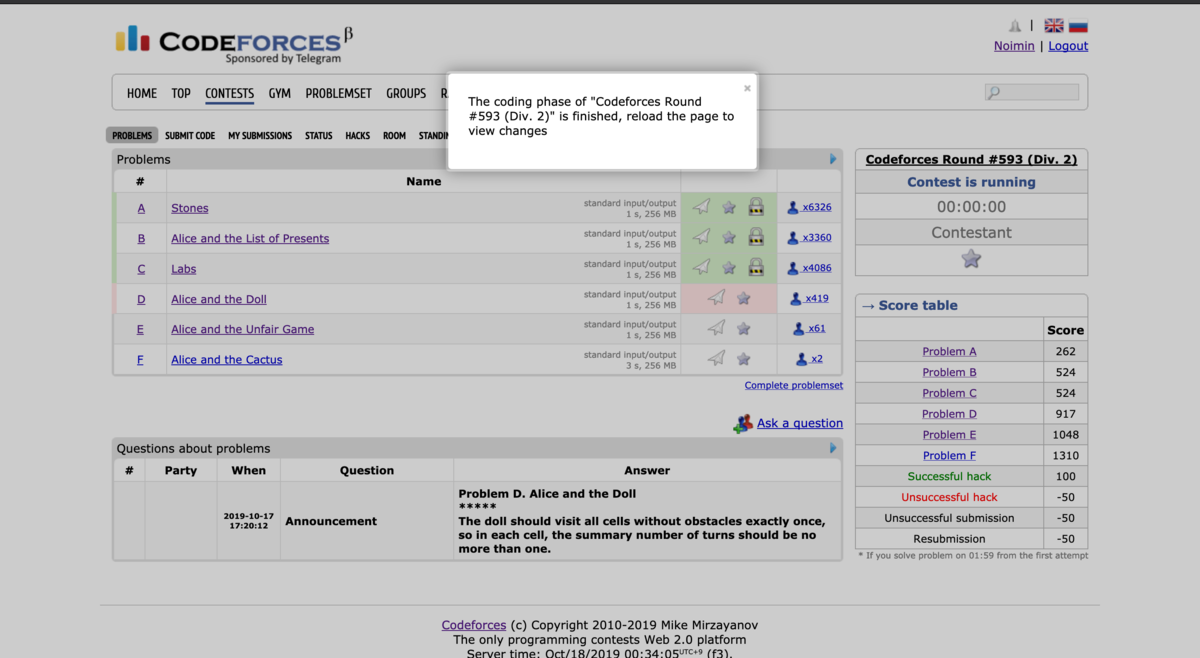The image size is (1200, 658).
Task: Open Alice and the Doll problem link
Action: (x=219, y=299)
